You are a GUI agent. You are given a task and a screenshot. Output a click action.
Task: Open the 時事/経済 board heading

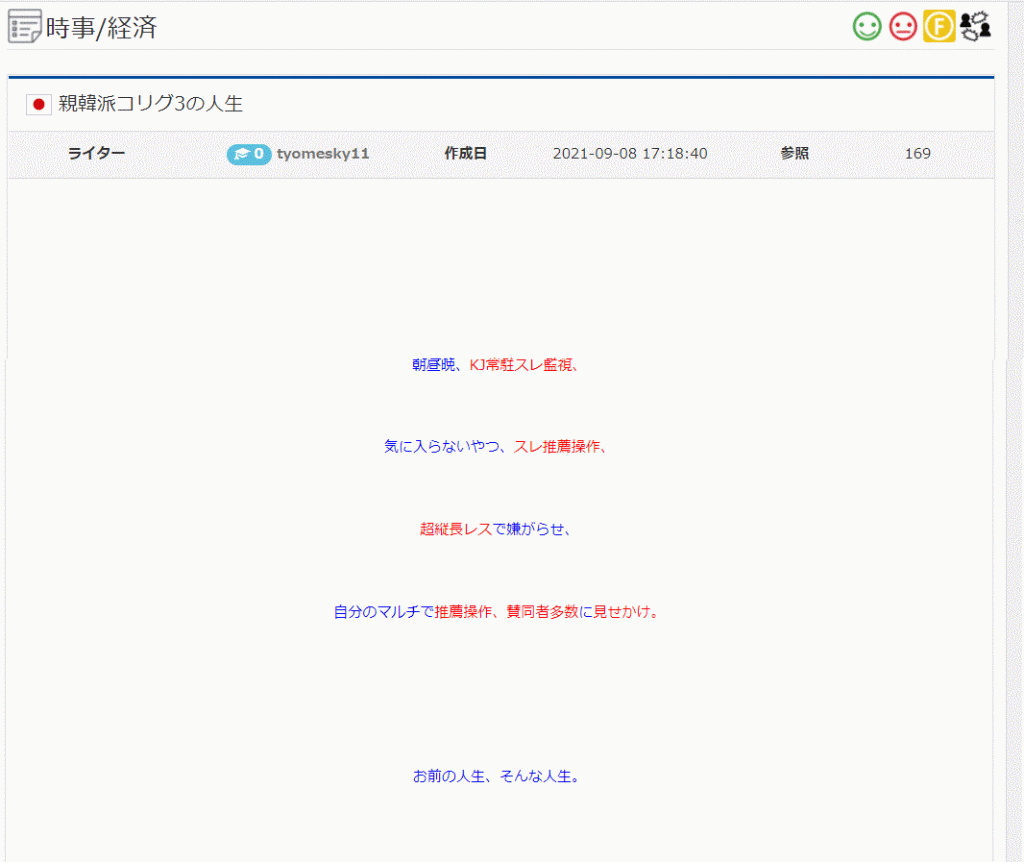pyautogui.click(x=101, y=27)
